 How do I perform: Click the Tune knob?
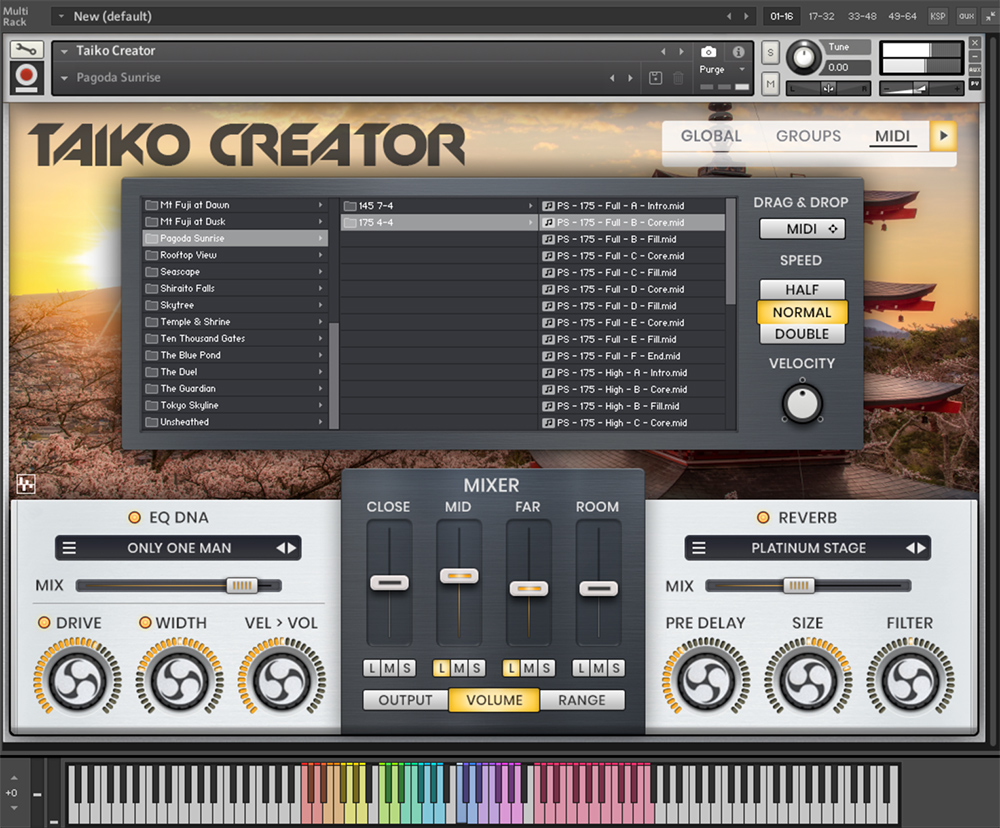pos(803,58)
